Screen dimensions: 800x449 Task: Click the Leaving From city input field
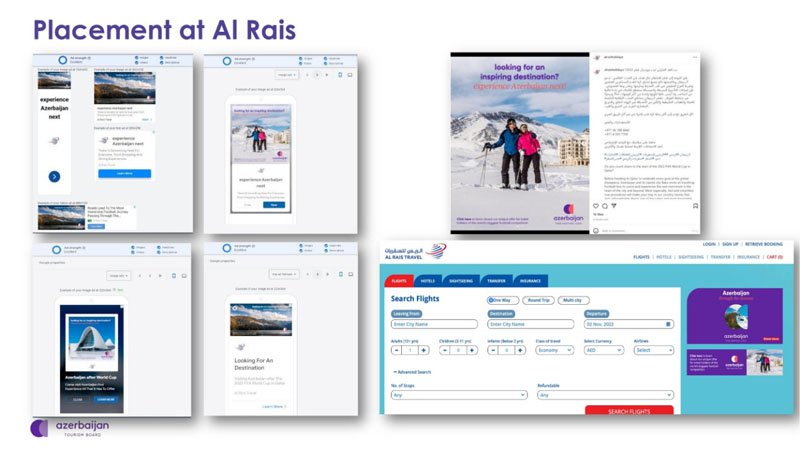coord(436,324)
